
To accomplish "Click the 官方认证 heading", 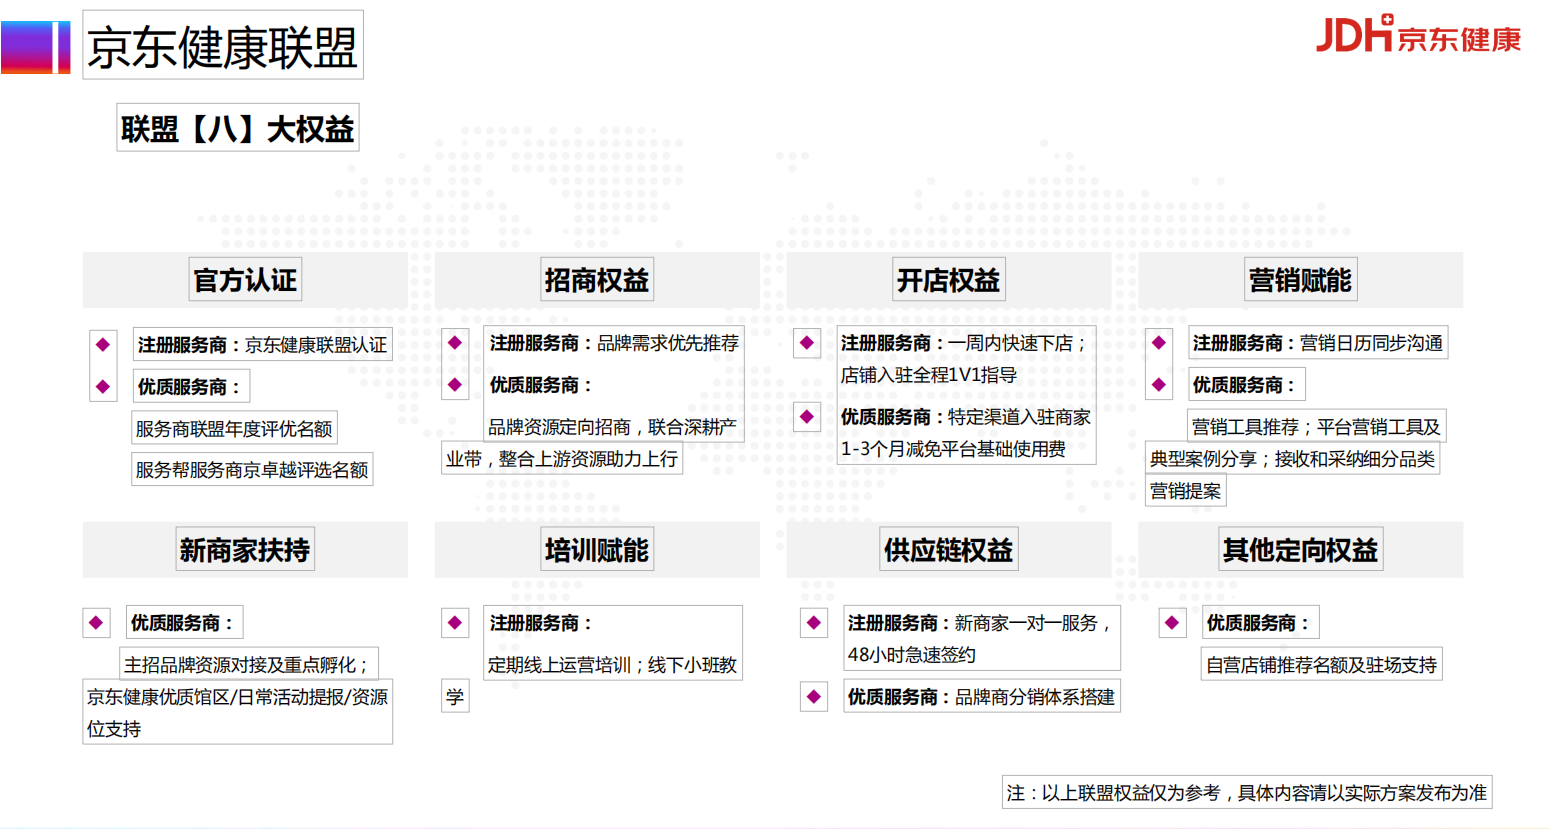I will pos(245,280).
